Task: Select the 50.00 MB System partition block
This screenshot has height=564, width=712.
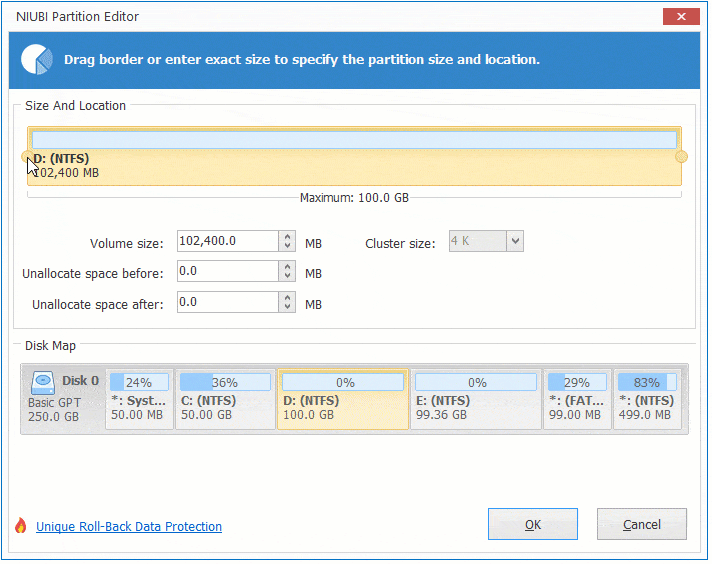Action: (139, 400)
